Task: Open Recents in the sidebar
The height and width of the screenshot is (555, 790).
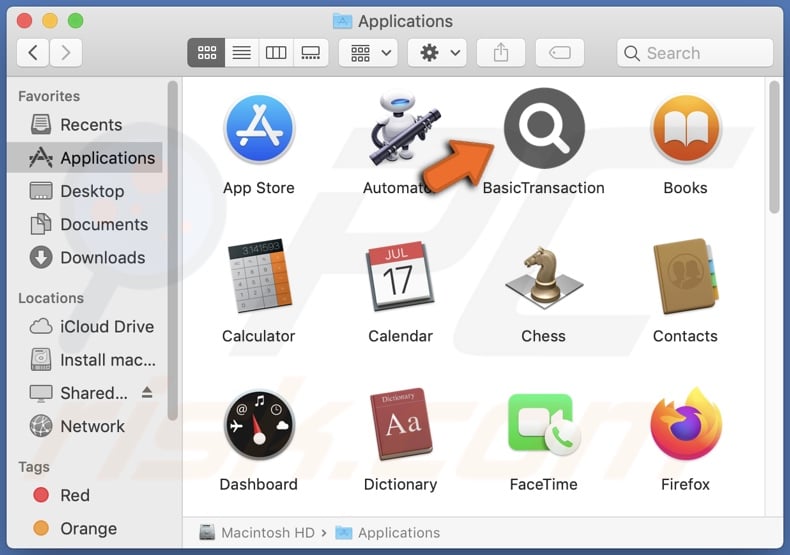Action: coord(85,124)
